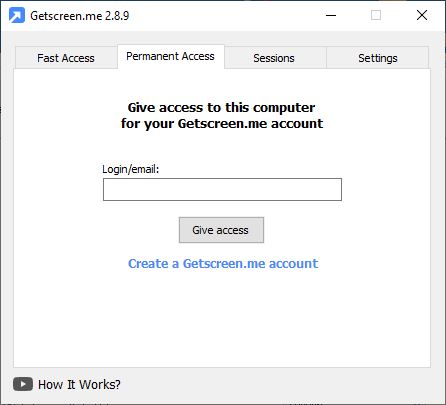Viewport: 446px width, 405px height.
Task: Follow the Create a Getscreen.me account link
Action: [x=223, y=264]
